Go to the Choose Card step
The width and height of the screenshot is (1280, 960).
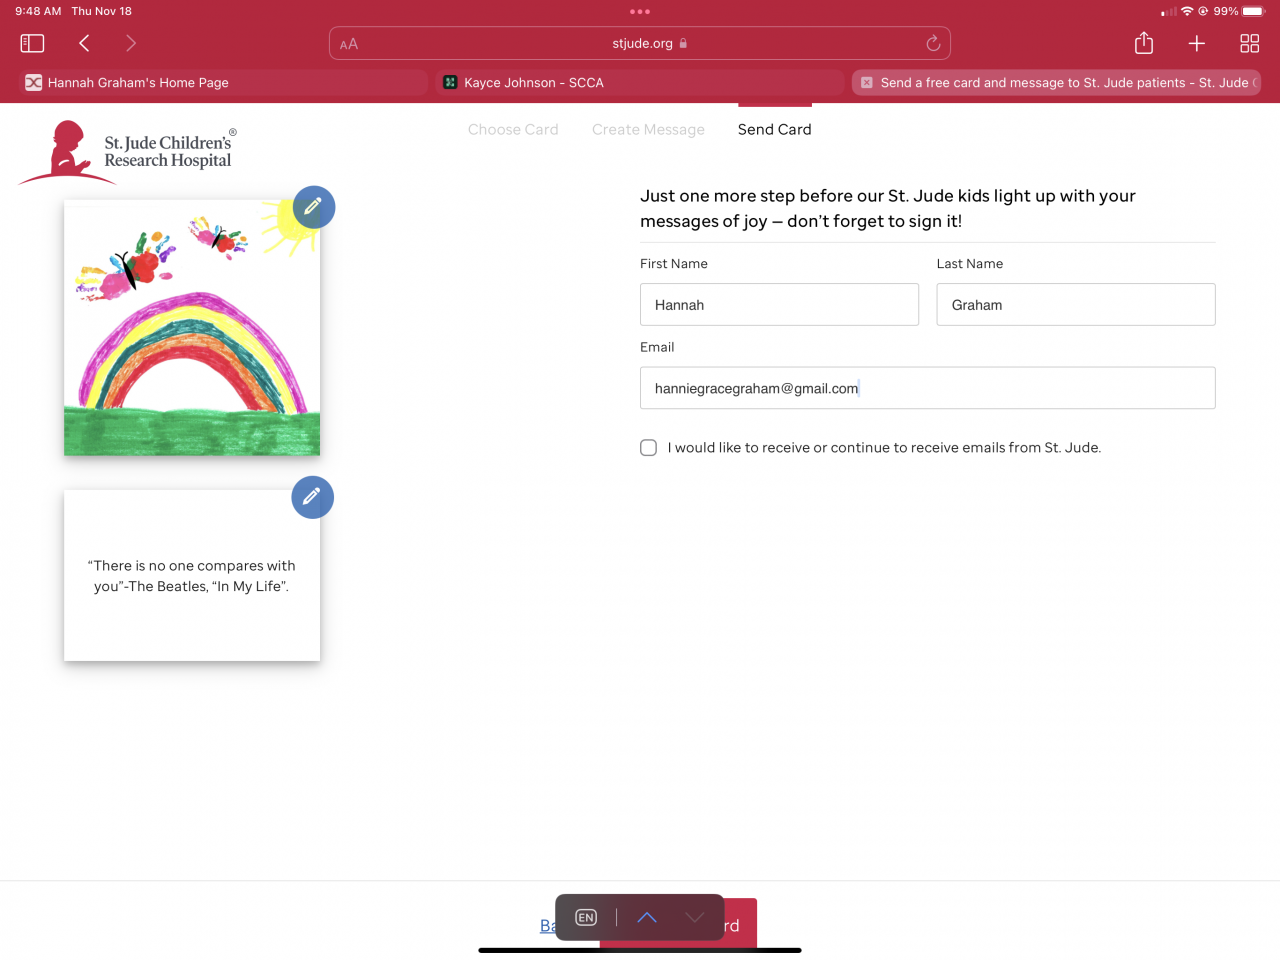point(513,129)
